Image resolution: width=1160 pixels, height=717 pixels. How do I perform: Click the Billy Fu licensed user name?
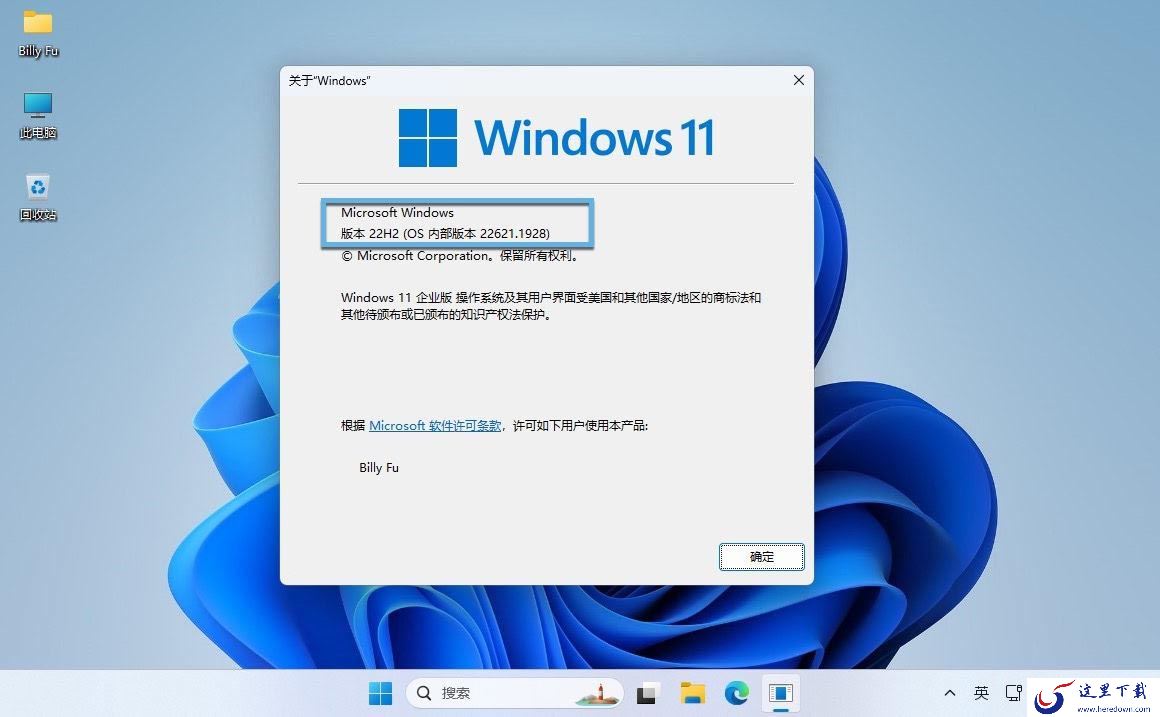pos(379,468)
